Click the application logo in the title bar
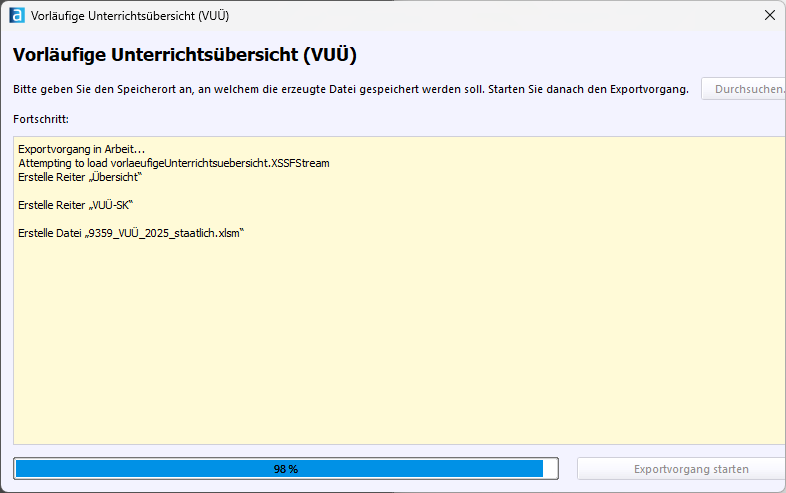786x493 pixels. point(17,15)
